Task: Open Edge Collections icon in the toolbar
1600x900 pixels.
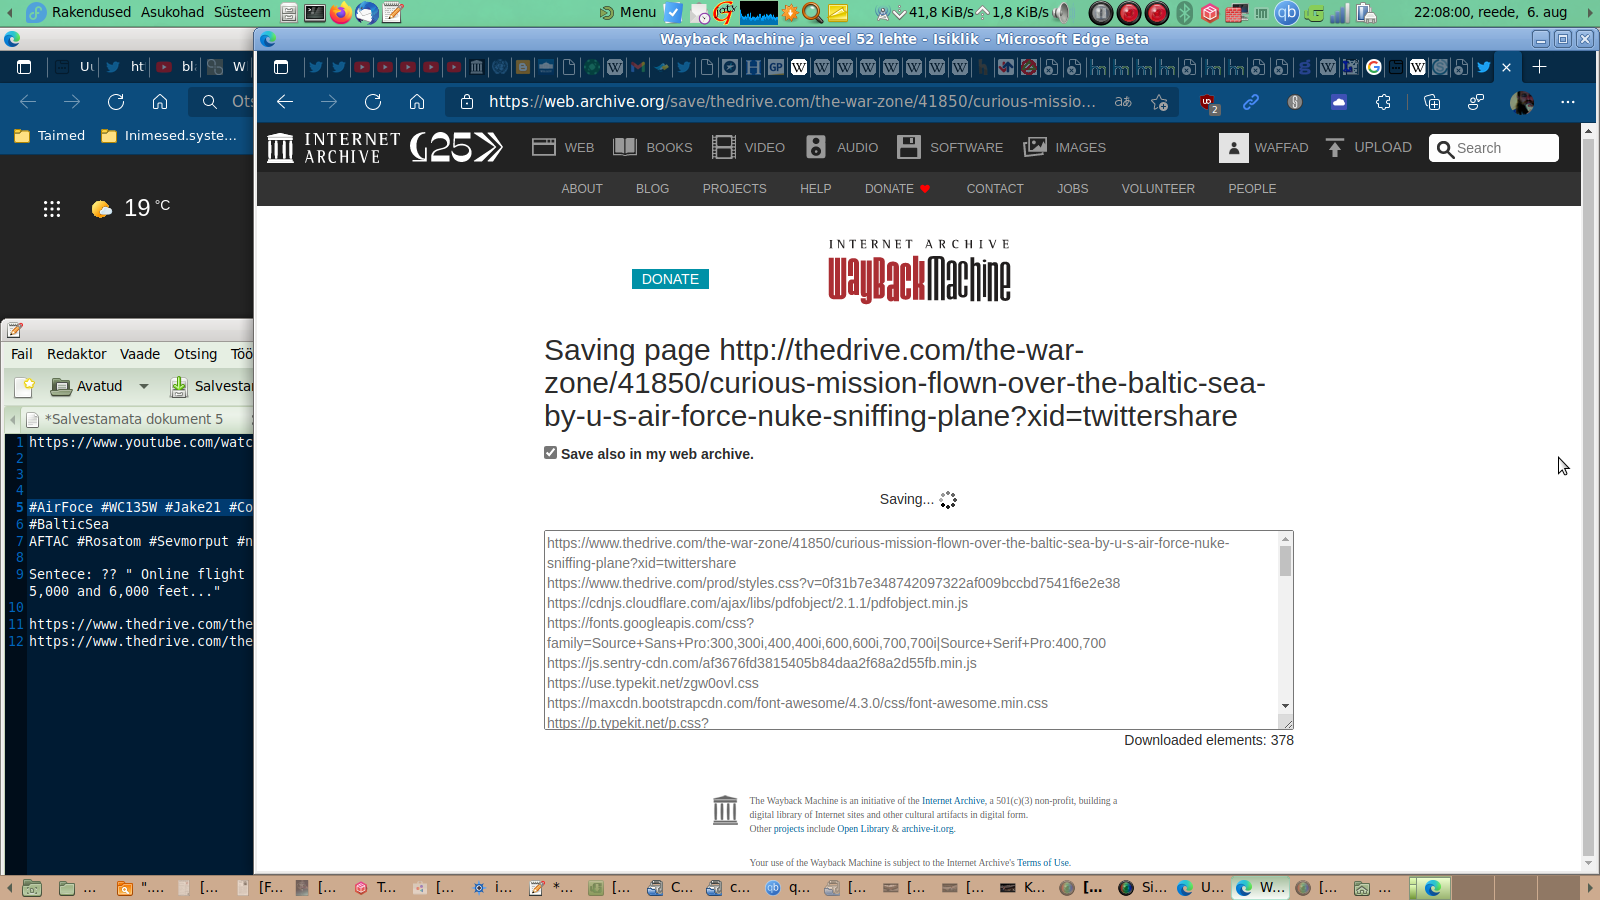Action: click(x=1432, y=102)
